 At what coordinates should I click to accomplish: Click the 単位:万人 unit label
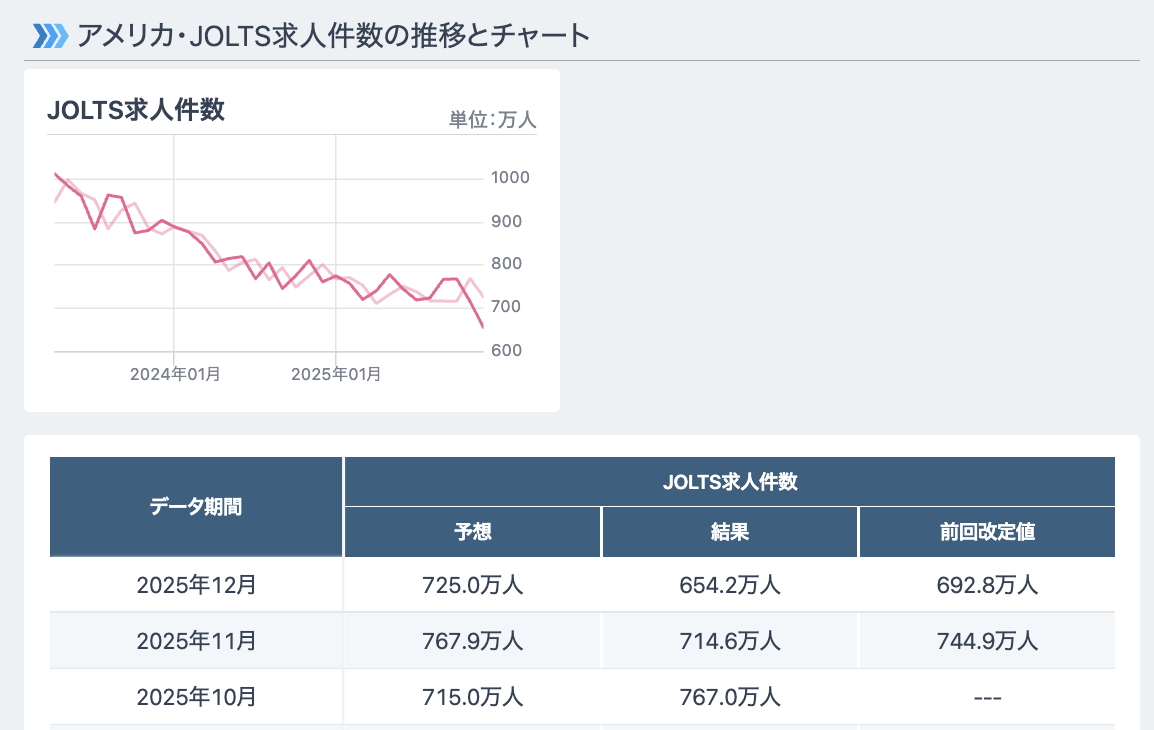(x=493, y=119)
